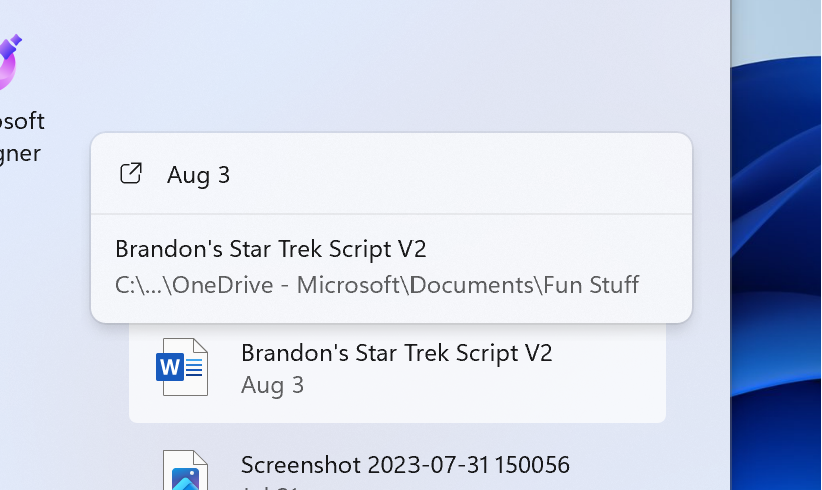Click the OneDrive Fun Stuff file path

pyautogui.click(x=376, y=285)
